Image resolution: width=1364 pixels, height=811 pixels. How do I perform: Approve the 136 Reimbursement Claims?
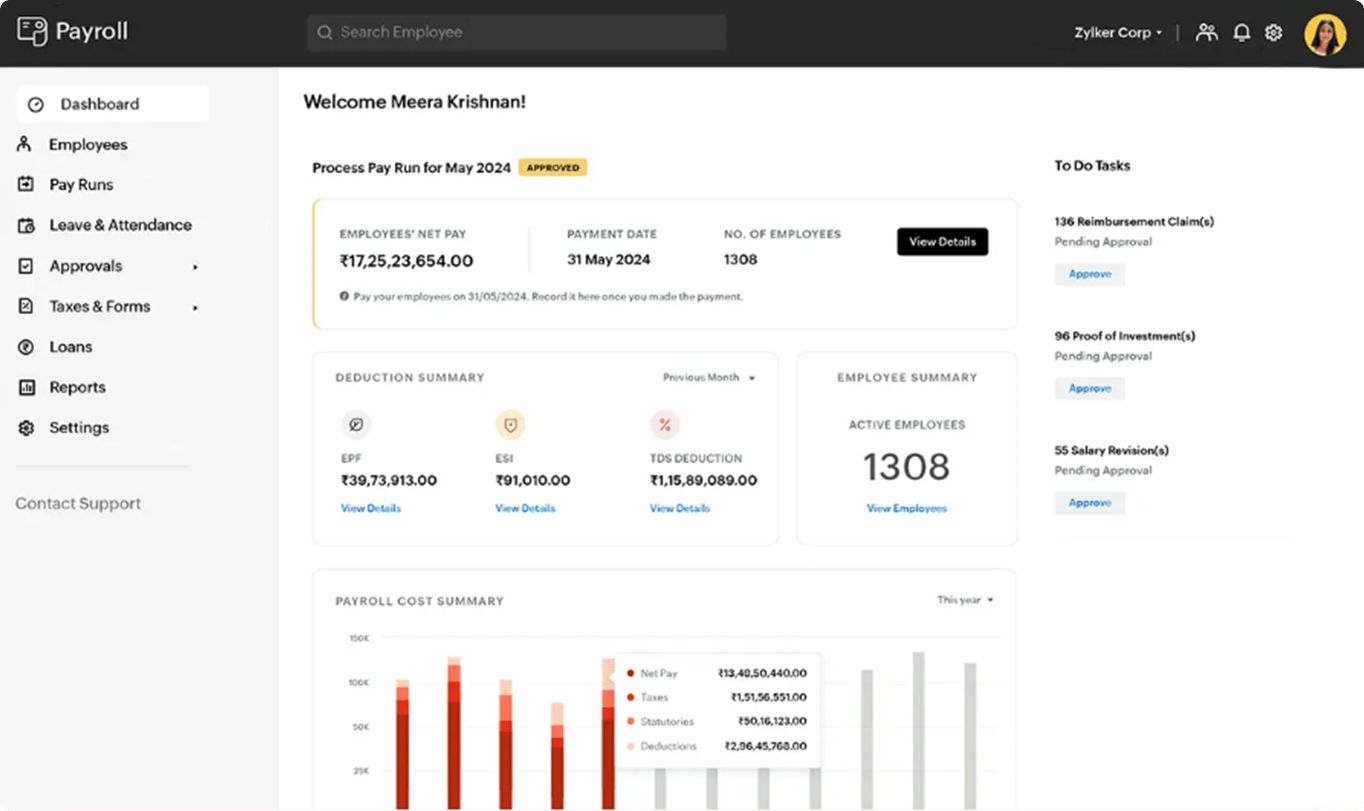click(1089, 274)
